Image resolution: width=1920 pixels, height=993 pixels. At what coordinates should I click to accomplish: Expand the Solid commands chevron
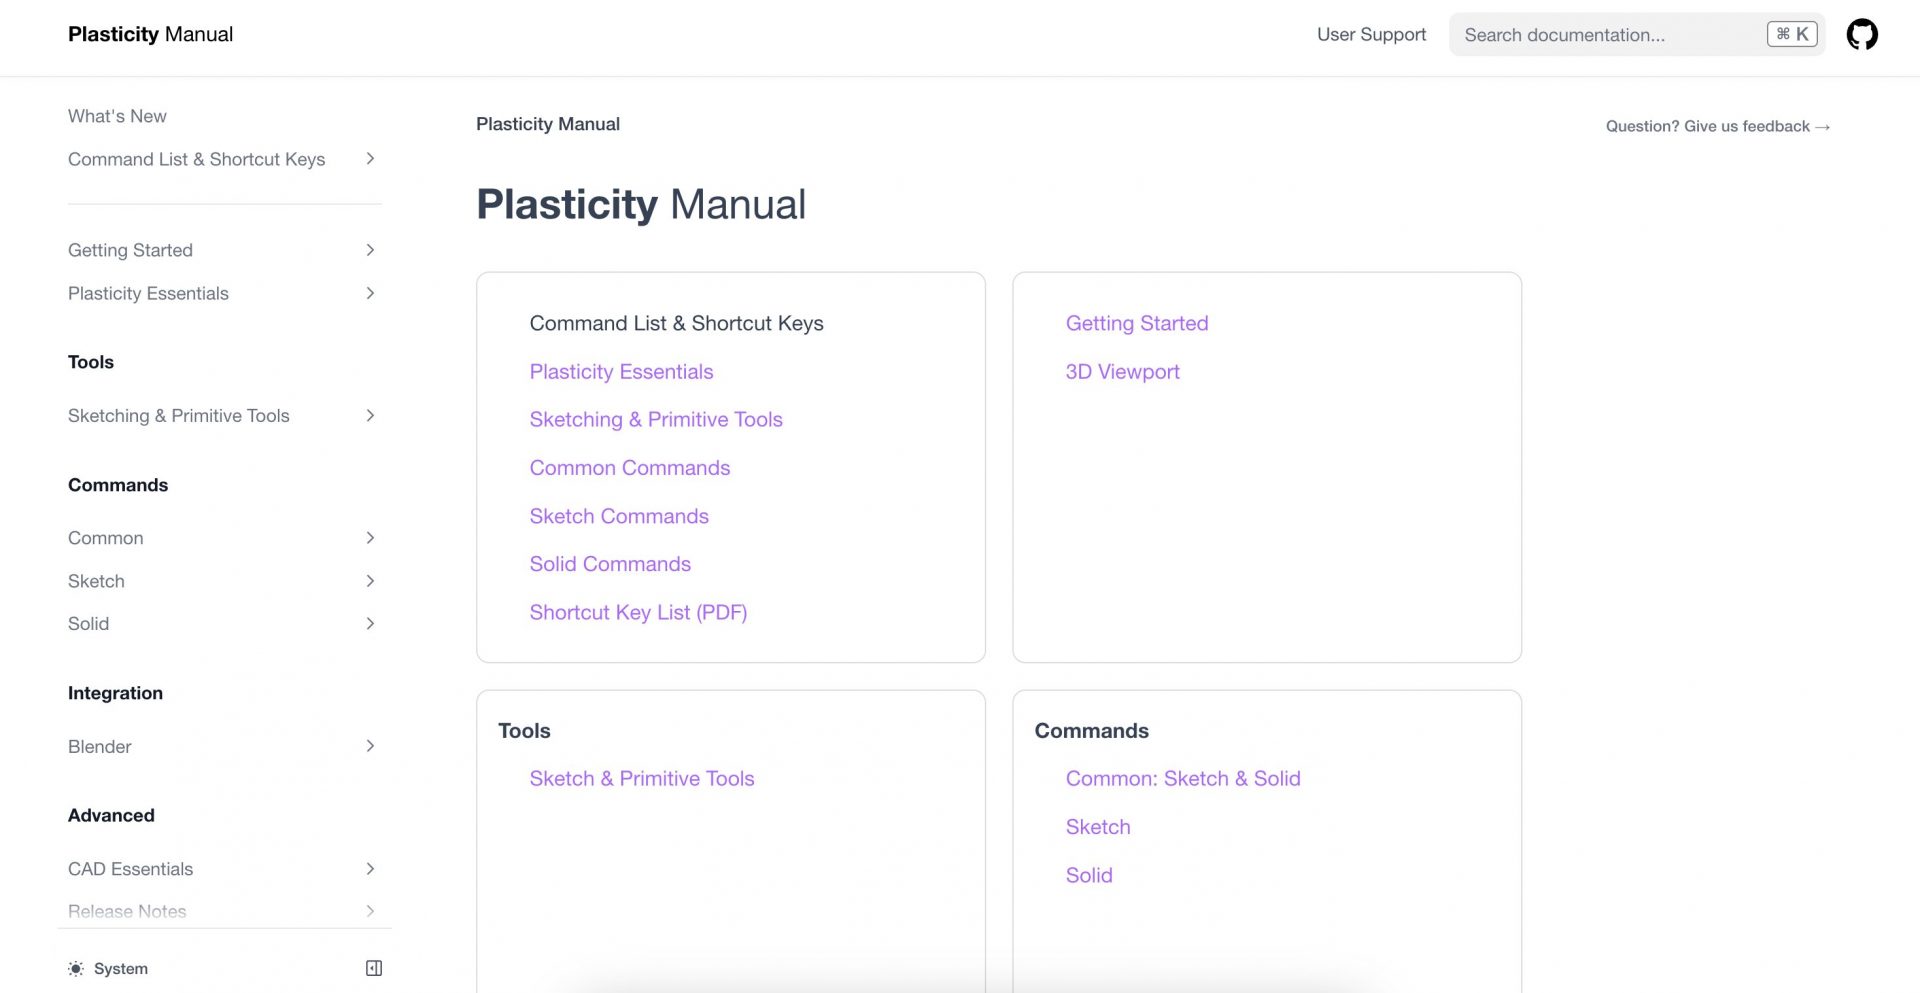click(x=370, y=624)
